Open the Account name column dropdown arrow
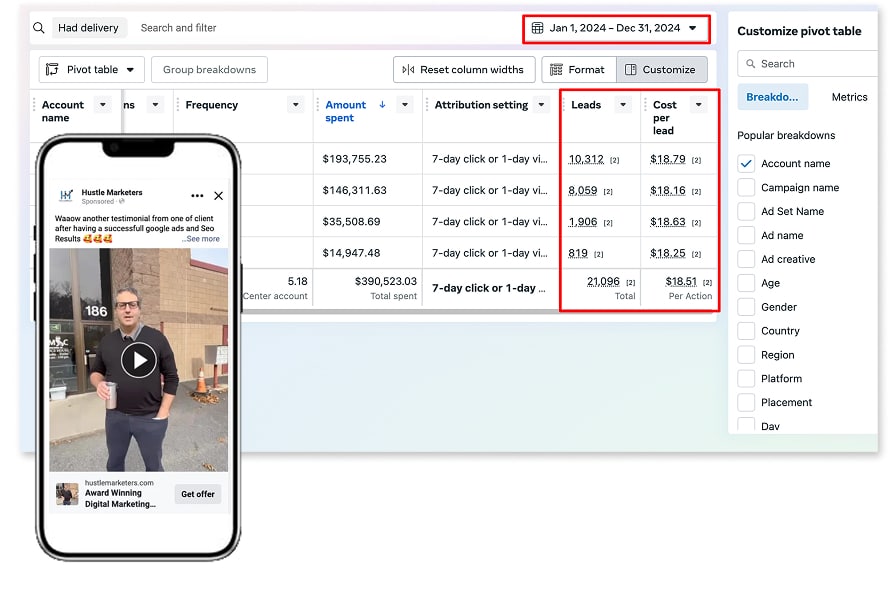The image size is (890, 591). [103, 104]
